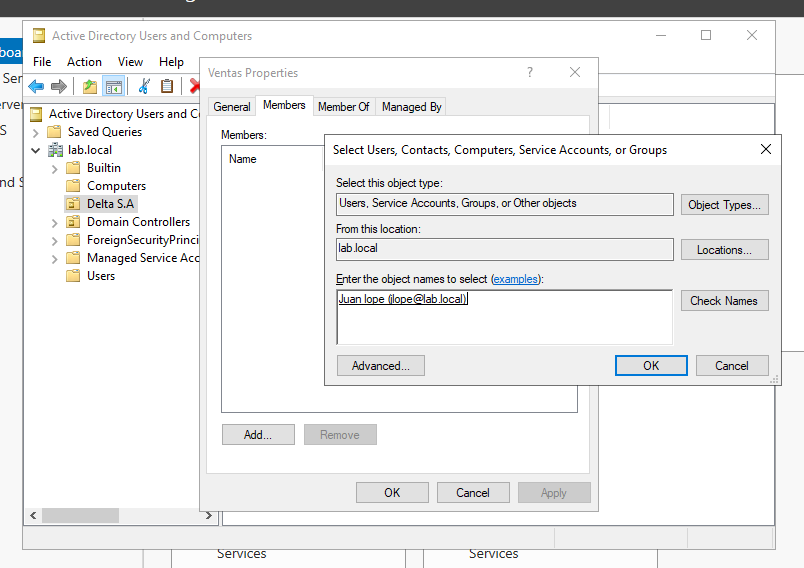Click the Up one level folder icon
The height and width of the screenshot is (568, 804).
tap(90, 86)
